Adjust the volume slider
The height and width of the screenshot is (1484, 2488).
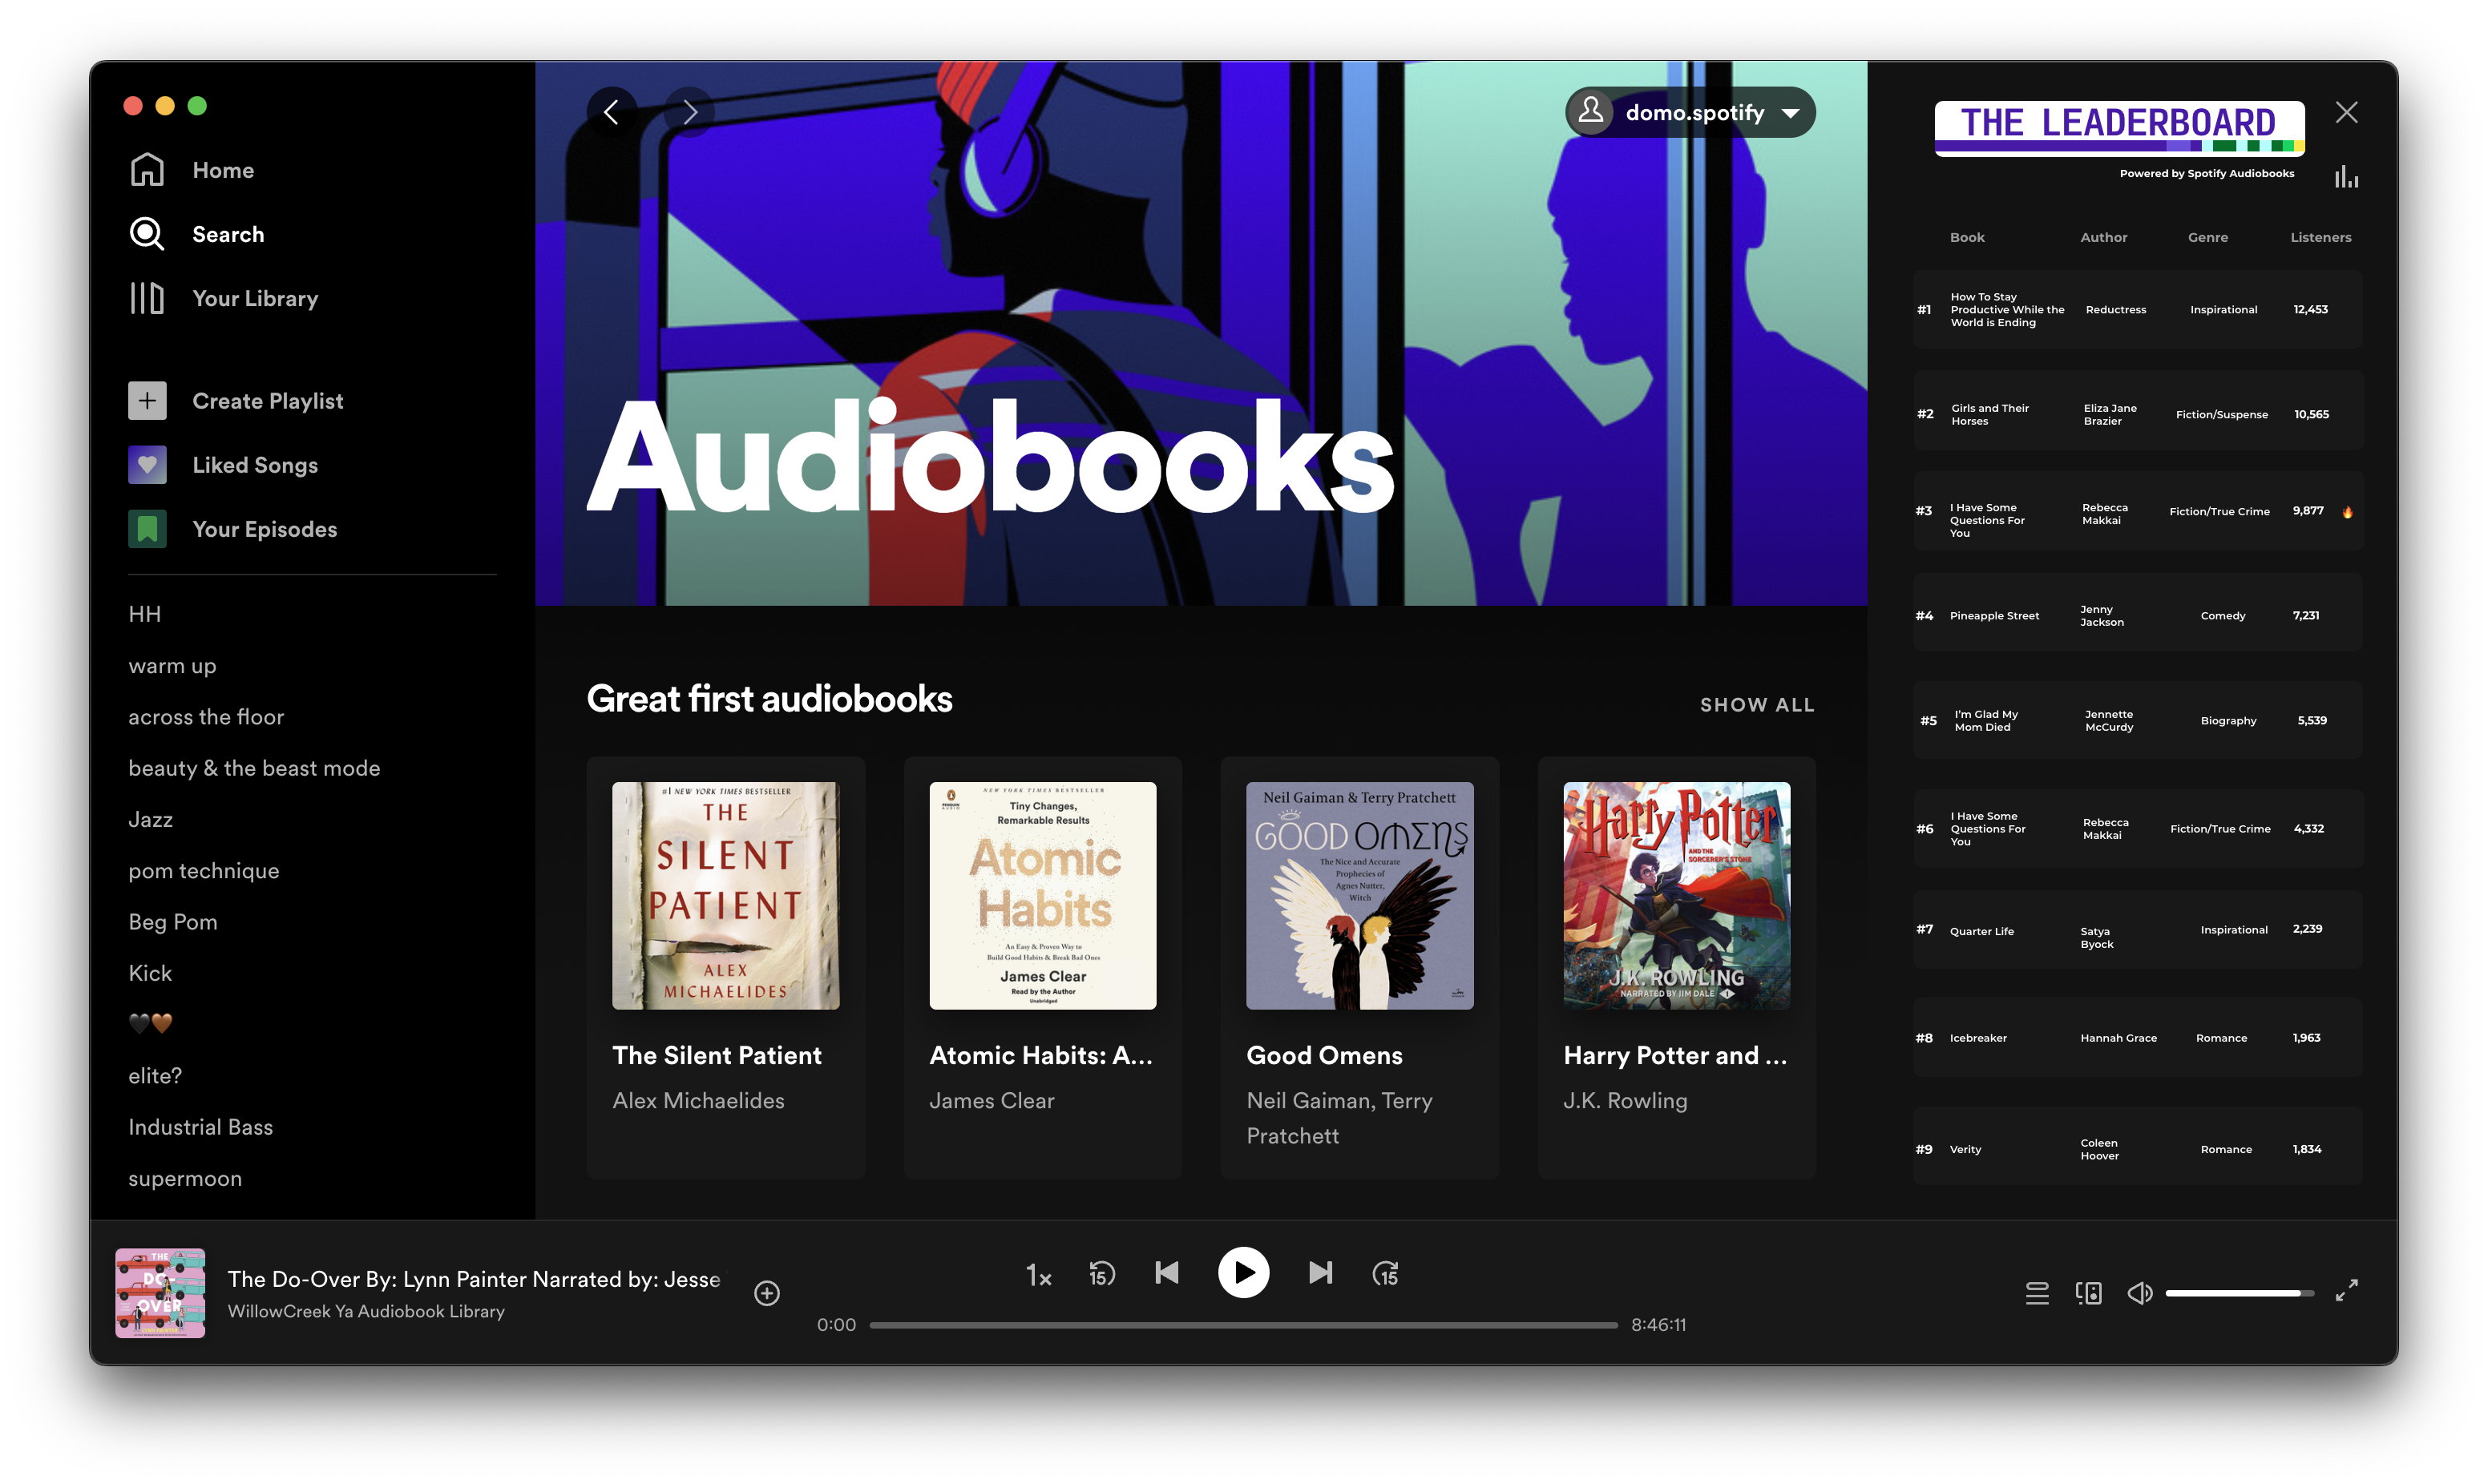(2240, 1293)
